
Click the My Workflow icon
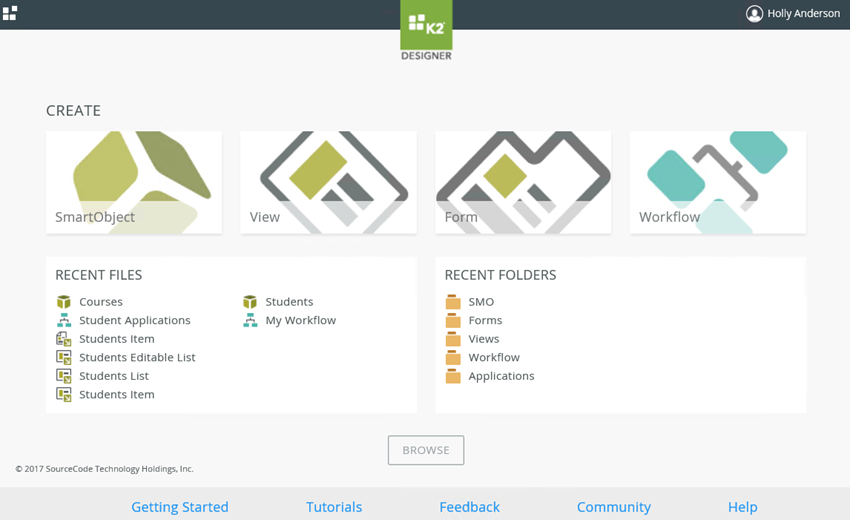click(250, 320)
